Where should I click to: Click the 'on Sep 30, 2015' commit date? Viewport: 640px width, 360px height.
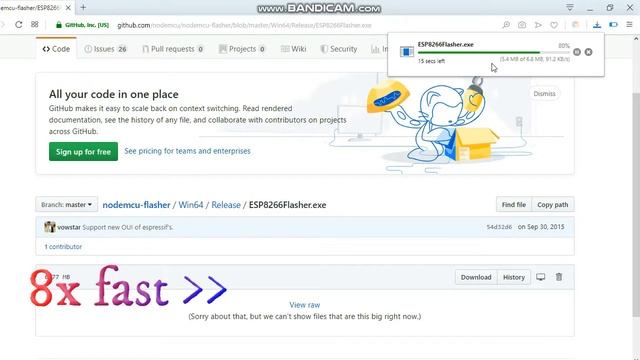(x=541, y=227)
